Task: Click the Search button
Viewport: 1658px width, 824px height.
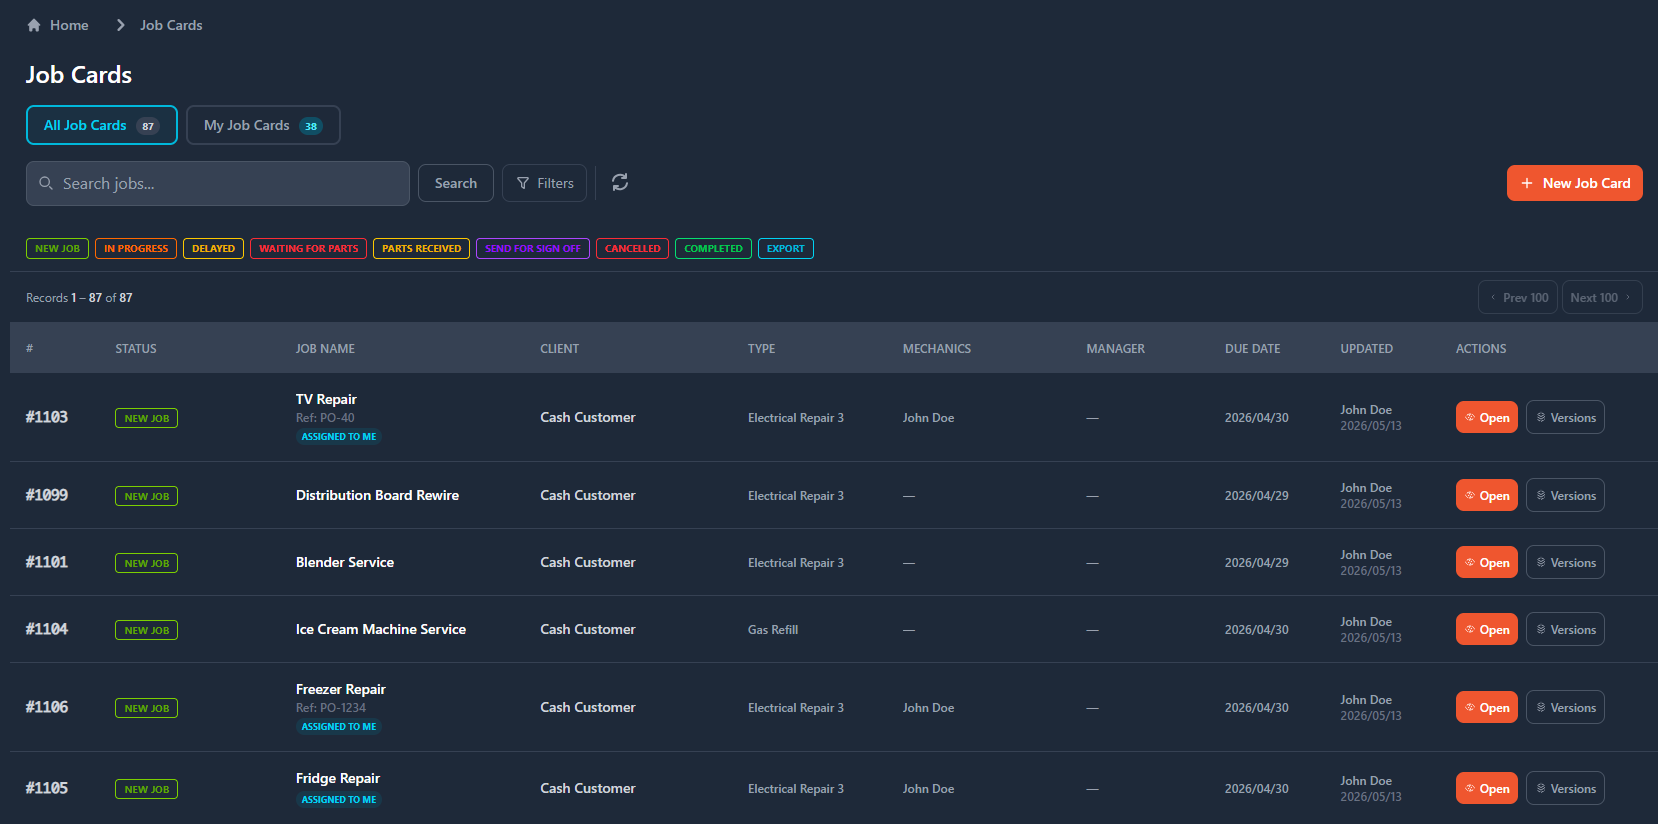Action: click(456, 183)
